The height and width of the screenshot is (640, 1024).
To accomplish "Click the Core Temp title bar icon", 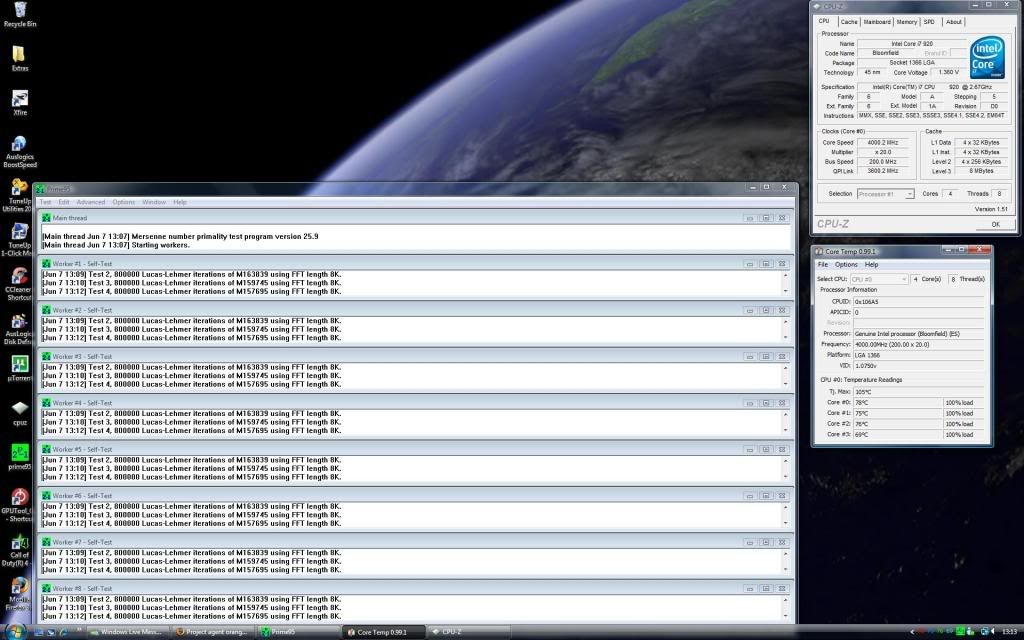I will click(x=818, y=251).
